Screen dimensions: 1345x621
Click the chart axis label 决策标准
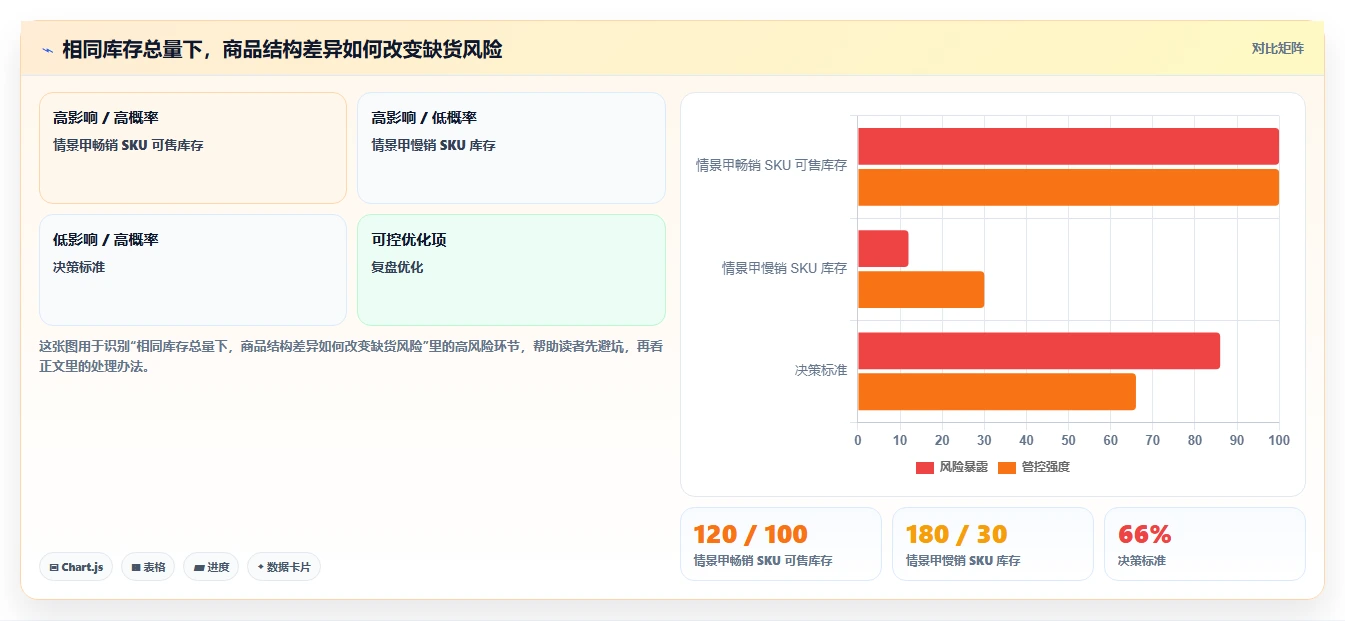pyautogui.click(x=821, y=370)
